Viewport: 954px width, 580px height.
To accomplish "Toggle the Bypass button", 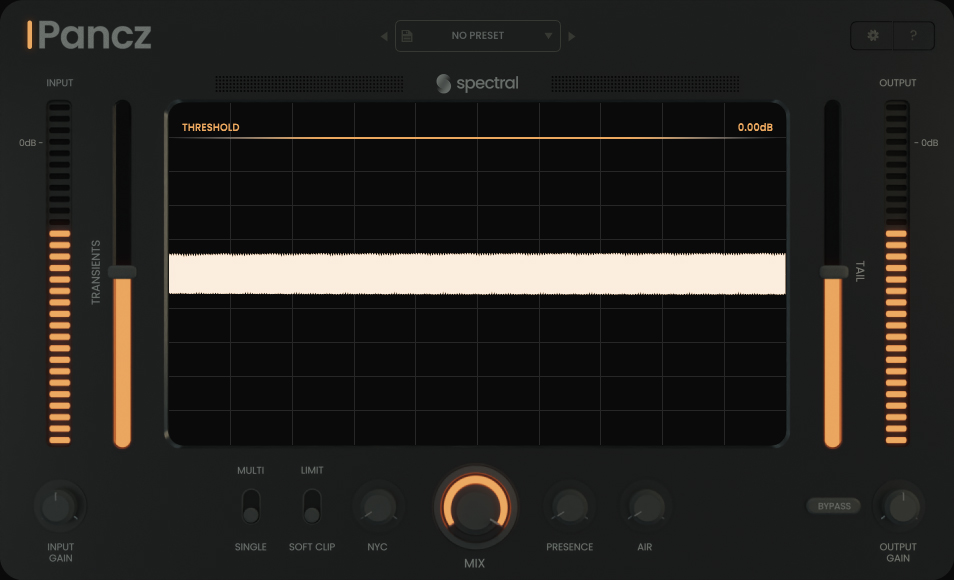I will click(834, 506).
